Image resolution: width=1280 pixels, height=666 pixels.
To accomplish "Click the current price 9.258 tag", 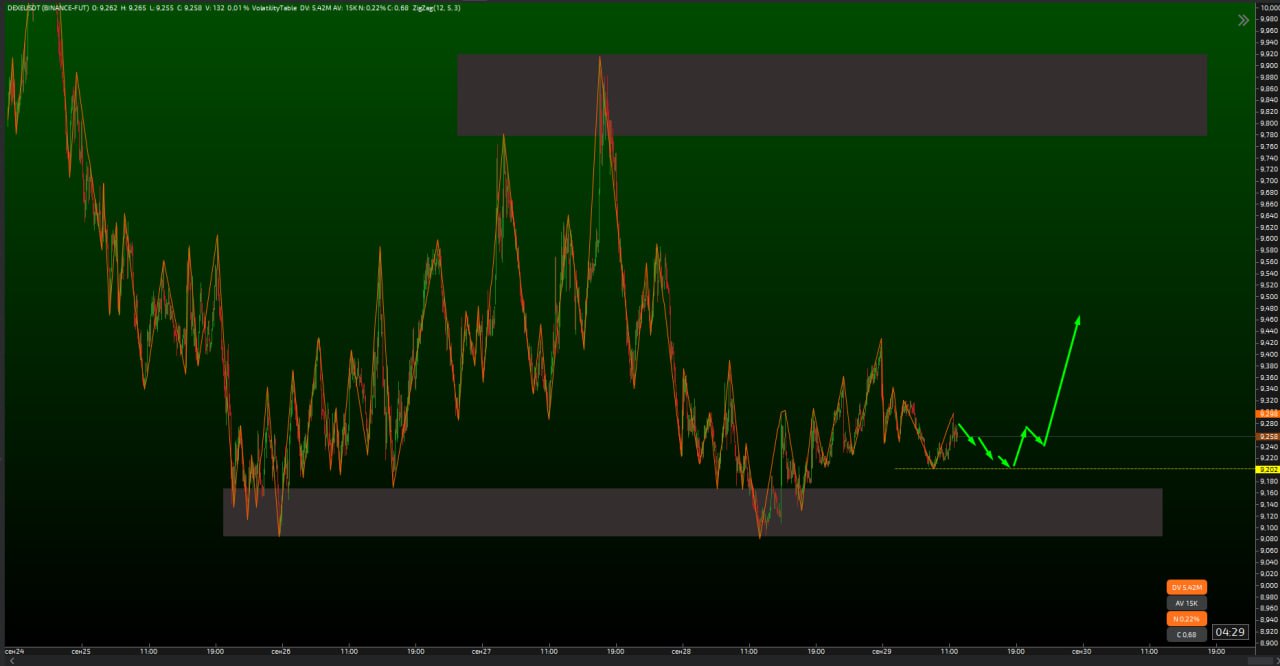I will pos(1267,437).
